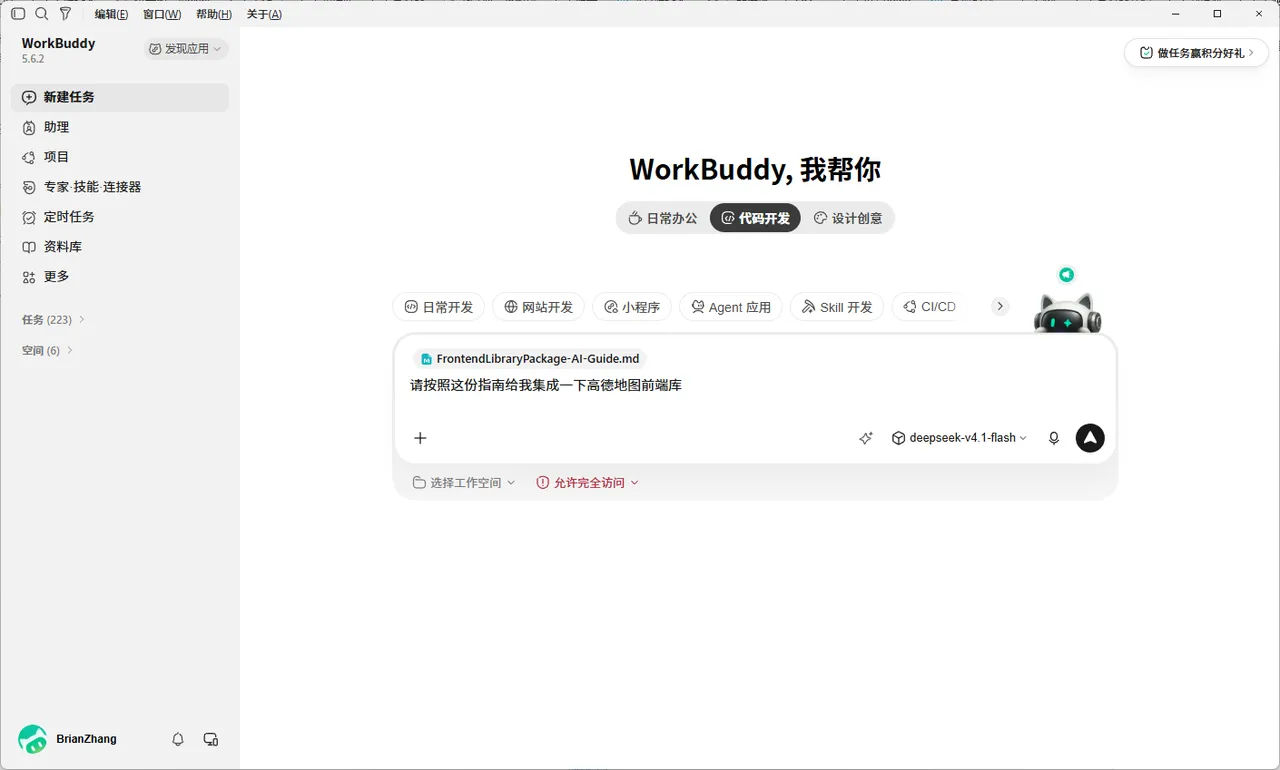Viewport: 1280px width, 770px height.
Task: Expand the 选择工作空间 dropdown
Action: tap(464, 482)
